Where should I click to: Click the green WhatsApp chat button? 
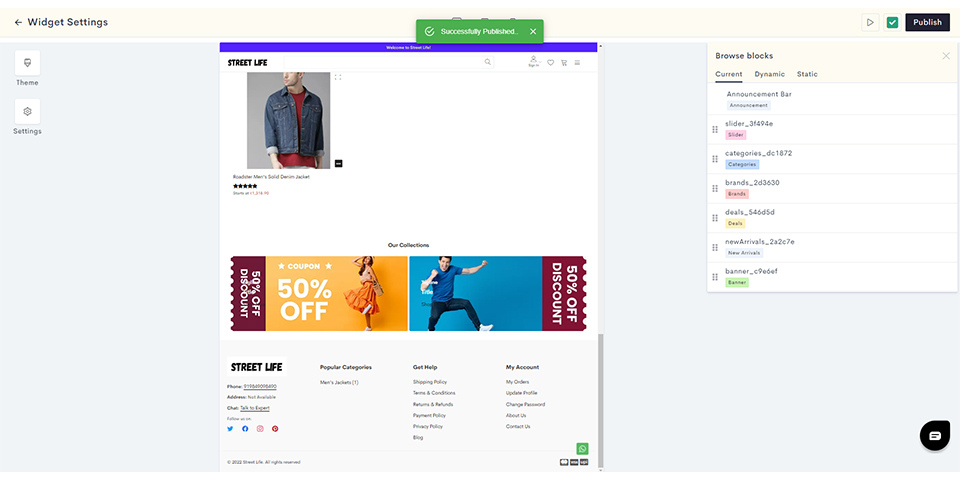[582, 449]
